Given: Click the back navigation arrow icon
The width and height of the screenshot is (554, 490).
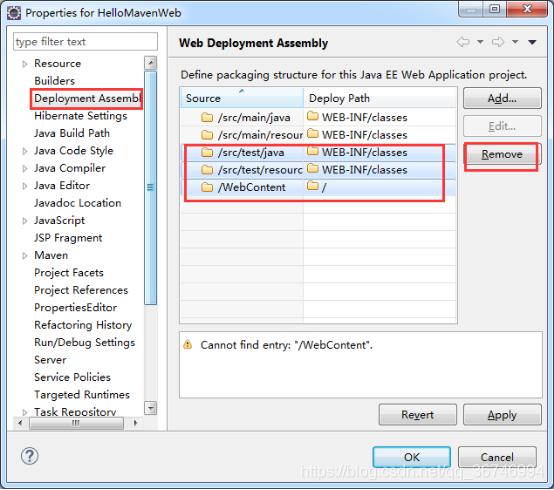Looking at the screenshot, I should pos(463,42).
